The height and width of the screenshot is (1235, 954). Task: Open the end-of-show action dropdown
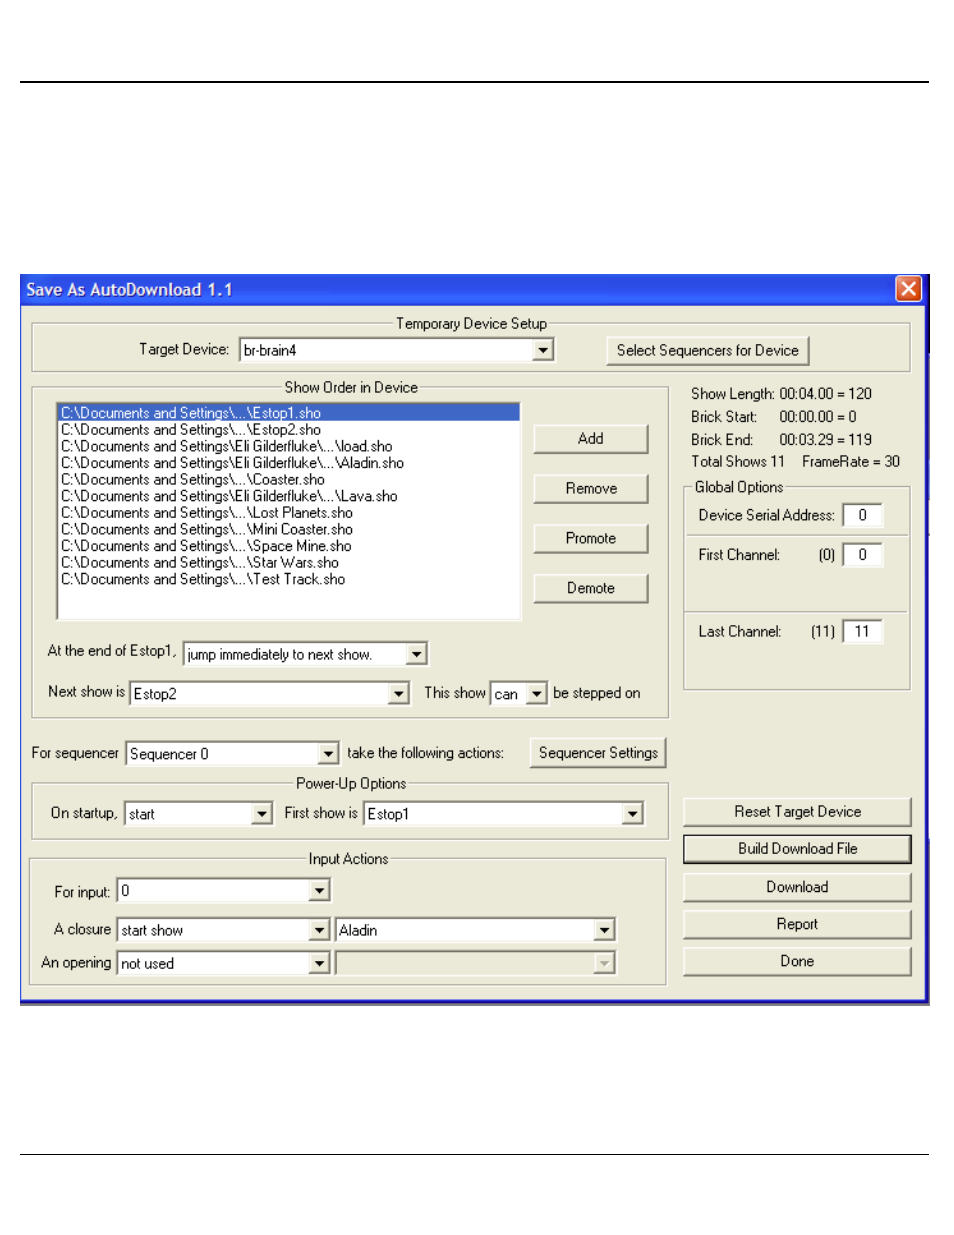coord(417,654)
